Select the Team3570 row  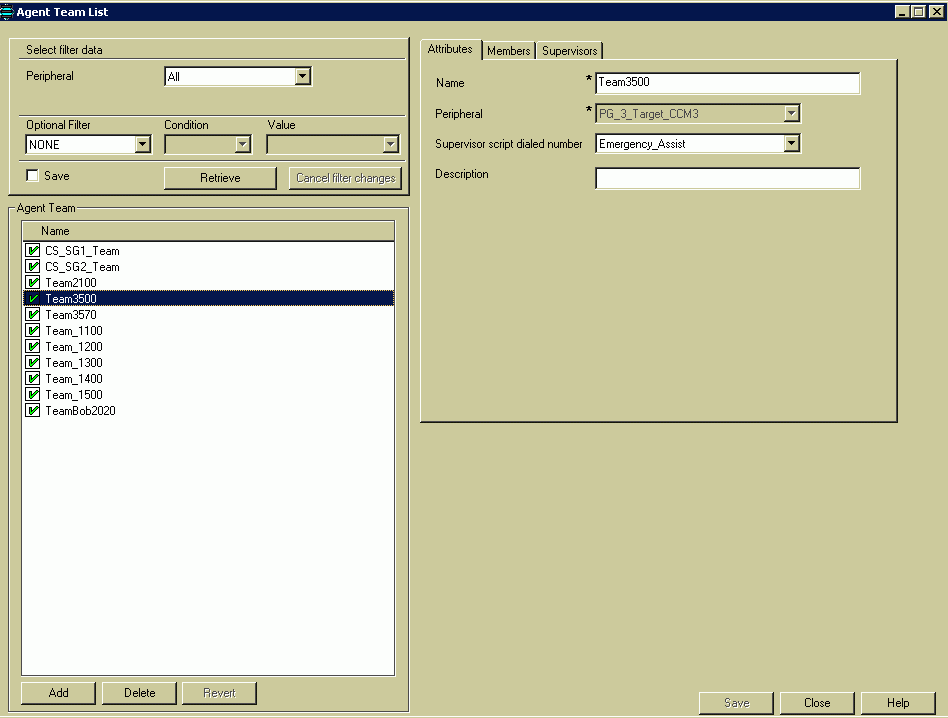pyautogui.click(x=208, y=314)
